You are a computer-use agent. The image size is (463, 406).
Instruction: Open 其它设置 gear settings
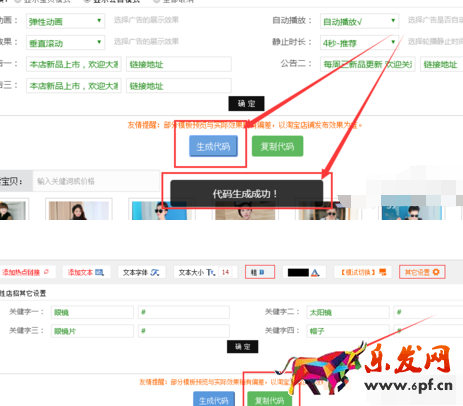(x=422, y=272)
